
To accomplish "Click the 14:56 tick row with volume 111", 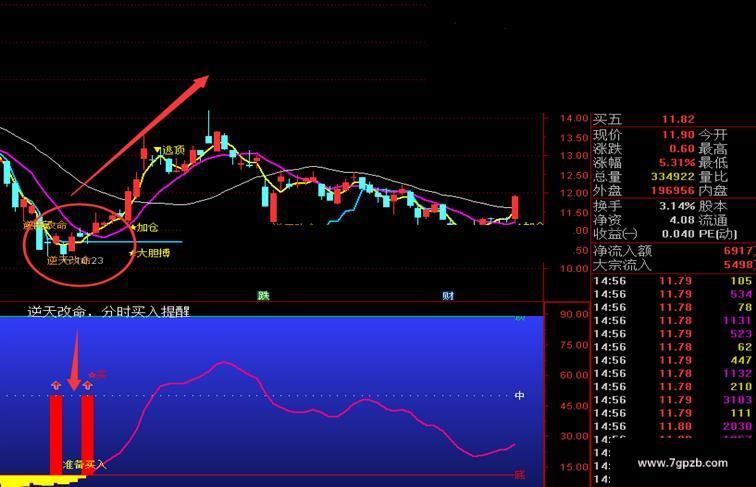I will 673,413.
